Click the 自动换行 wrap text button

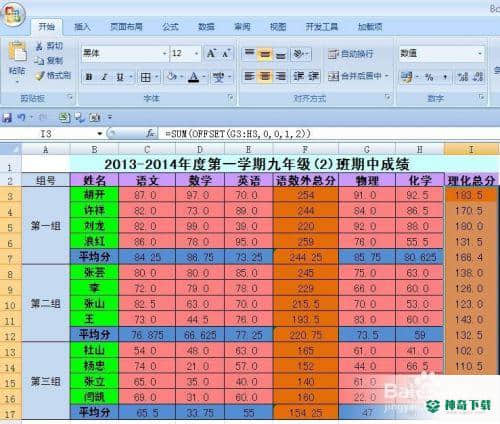351,54
